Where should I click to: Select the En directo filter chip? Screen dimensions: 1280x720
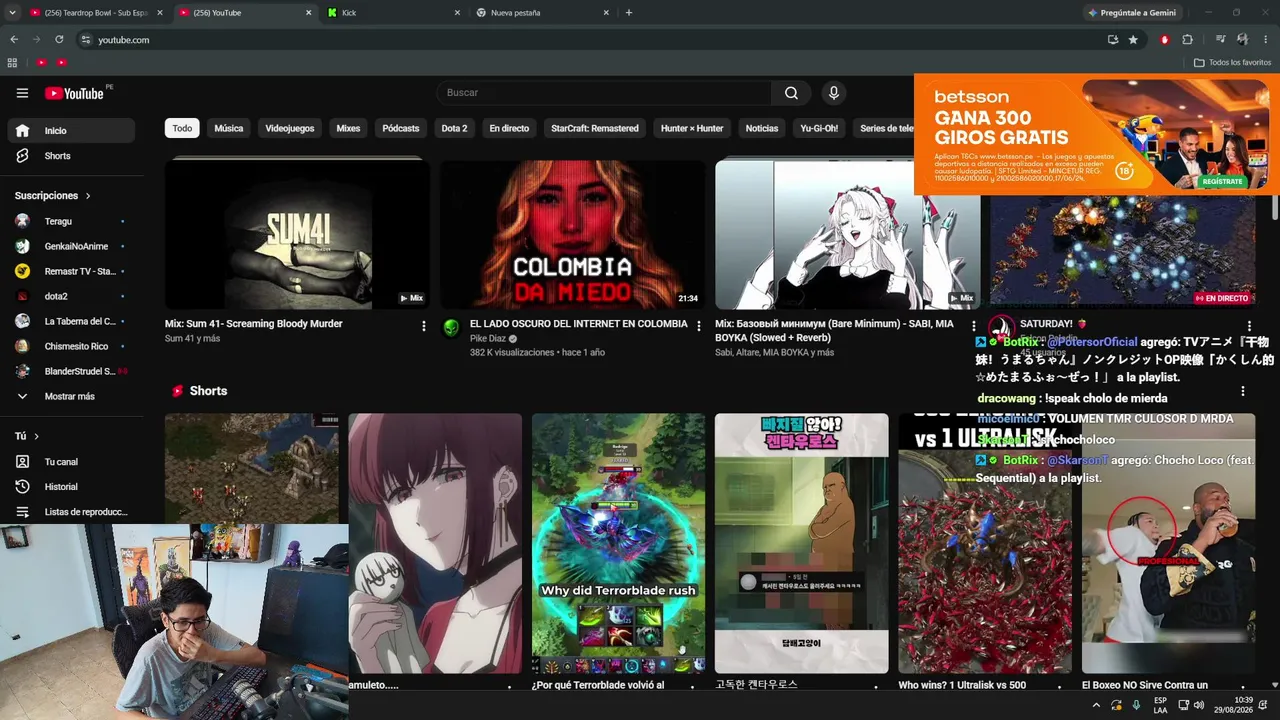(x=509, y=128)
